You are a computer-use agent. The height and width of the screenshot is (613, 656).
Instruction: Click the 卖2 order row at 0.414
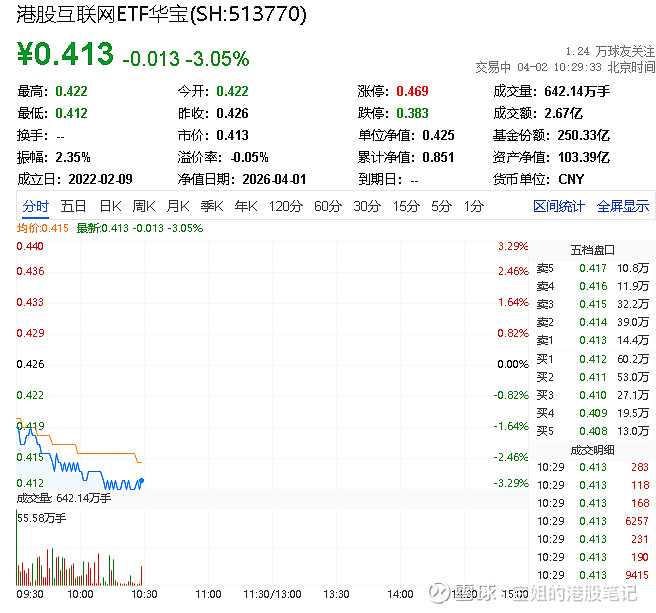point(592,322)
